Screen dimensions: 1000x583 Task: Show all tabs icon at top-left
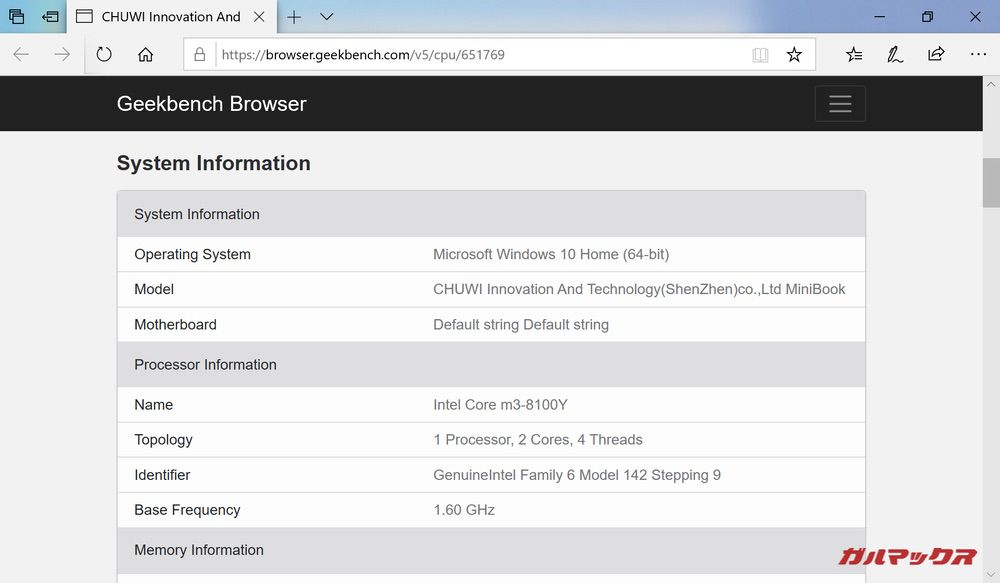click(x=17, y=17)
